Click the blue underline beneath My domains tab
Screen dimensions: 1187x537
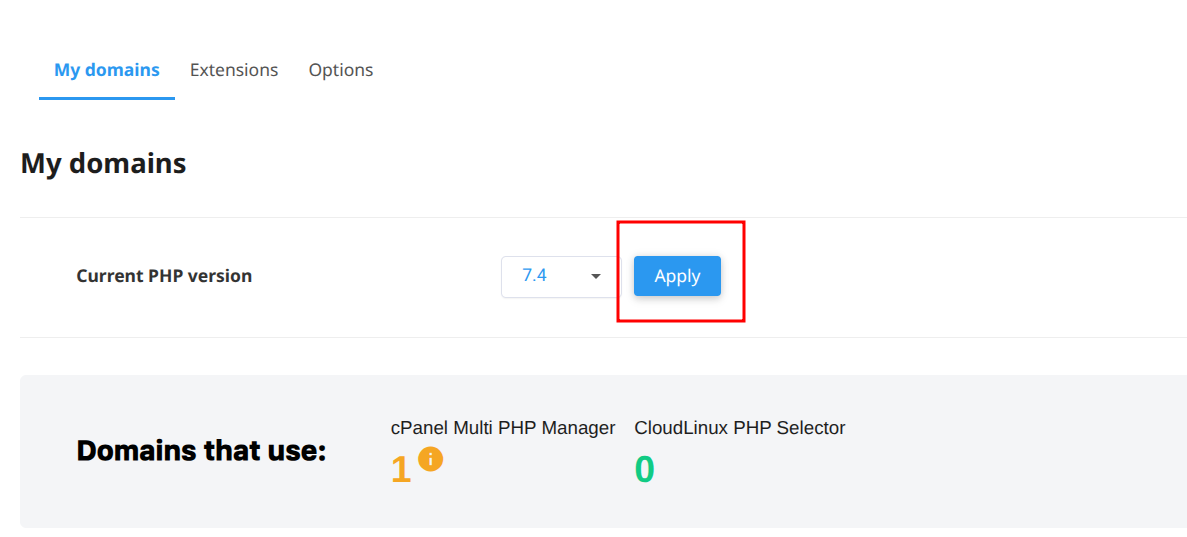(x=107, y=98)
